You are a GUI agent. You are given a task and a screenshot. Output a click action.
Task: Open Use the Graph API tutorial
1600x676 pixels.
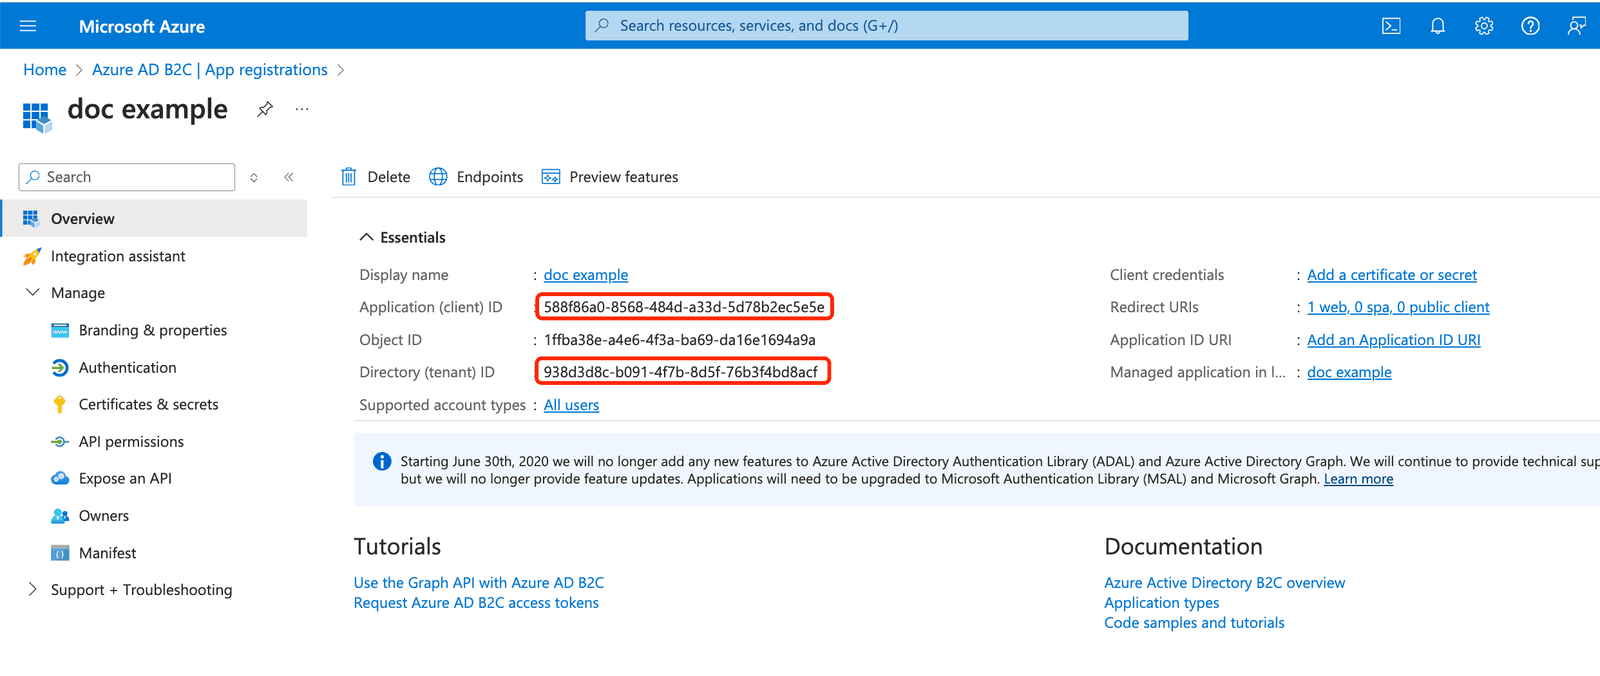coord(479,583)
